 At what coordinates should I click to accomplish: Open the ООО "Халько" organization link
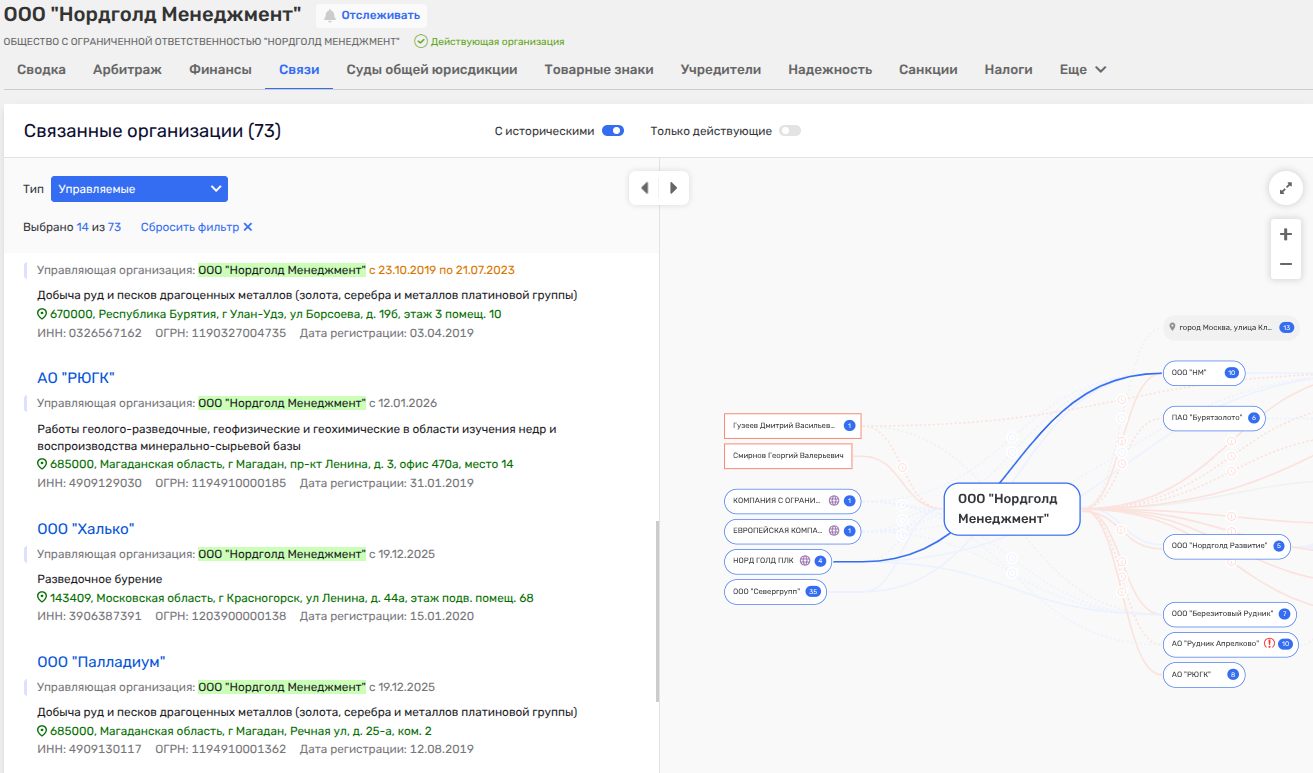[85, 529]
